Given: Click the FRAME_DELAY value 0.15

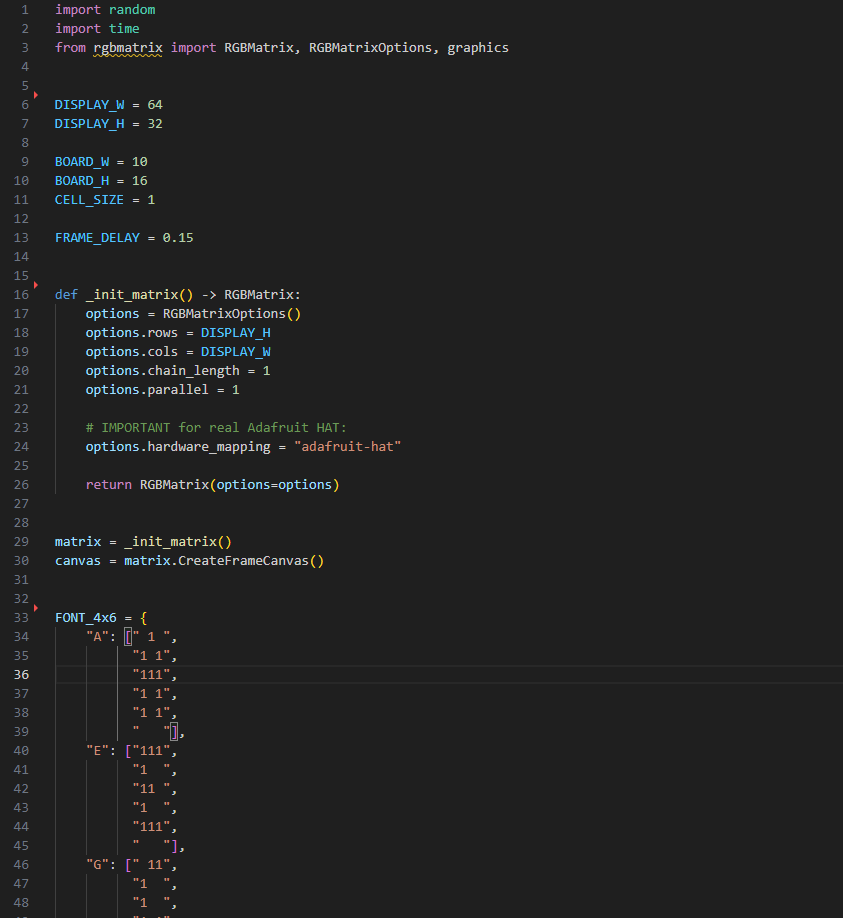Looking at the screenshot, I should [x=178, y=238].
